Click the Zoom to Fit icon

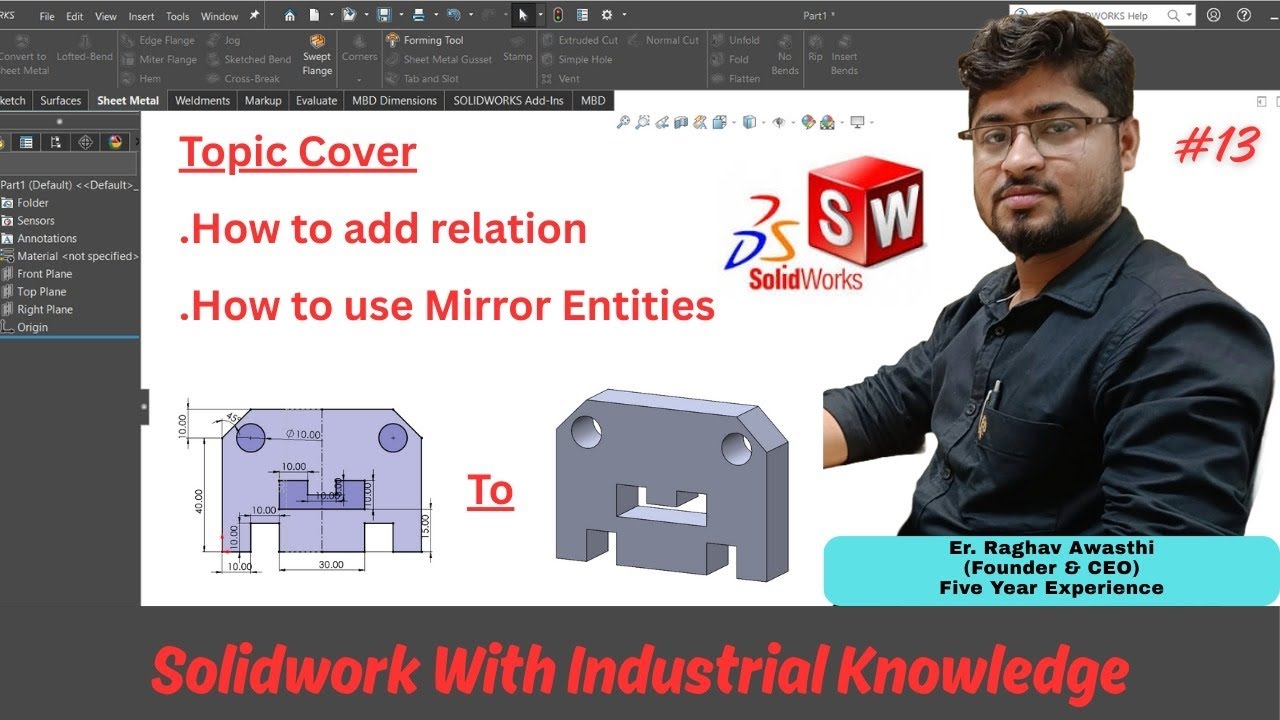[x=623, y=122]
